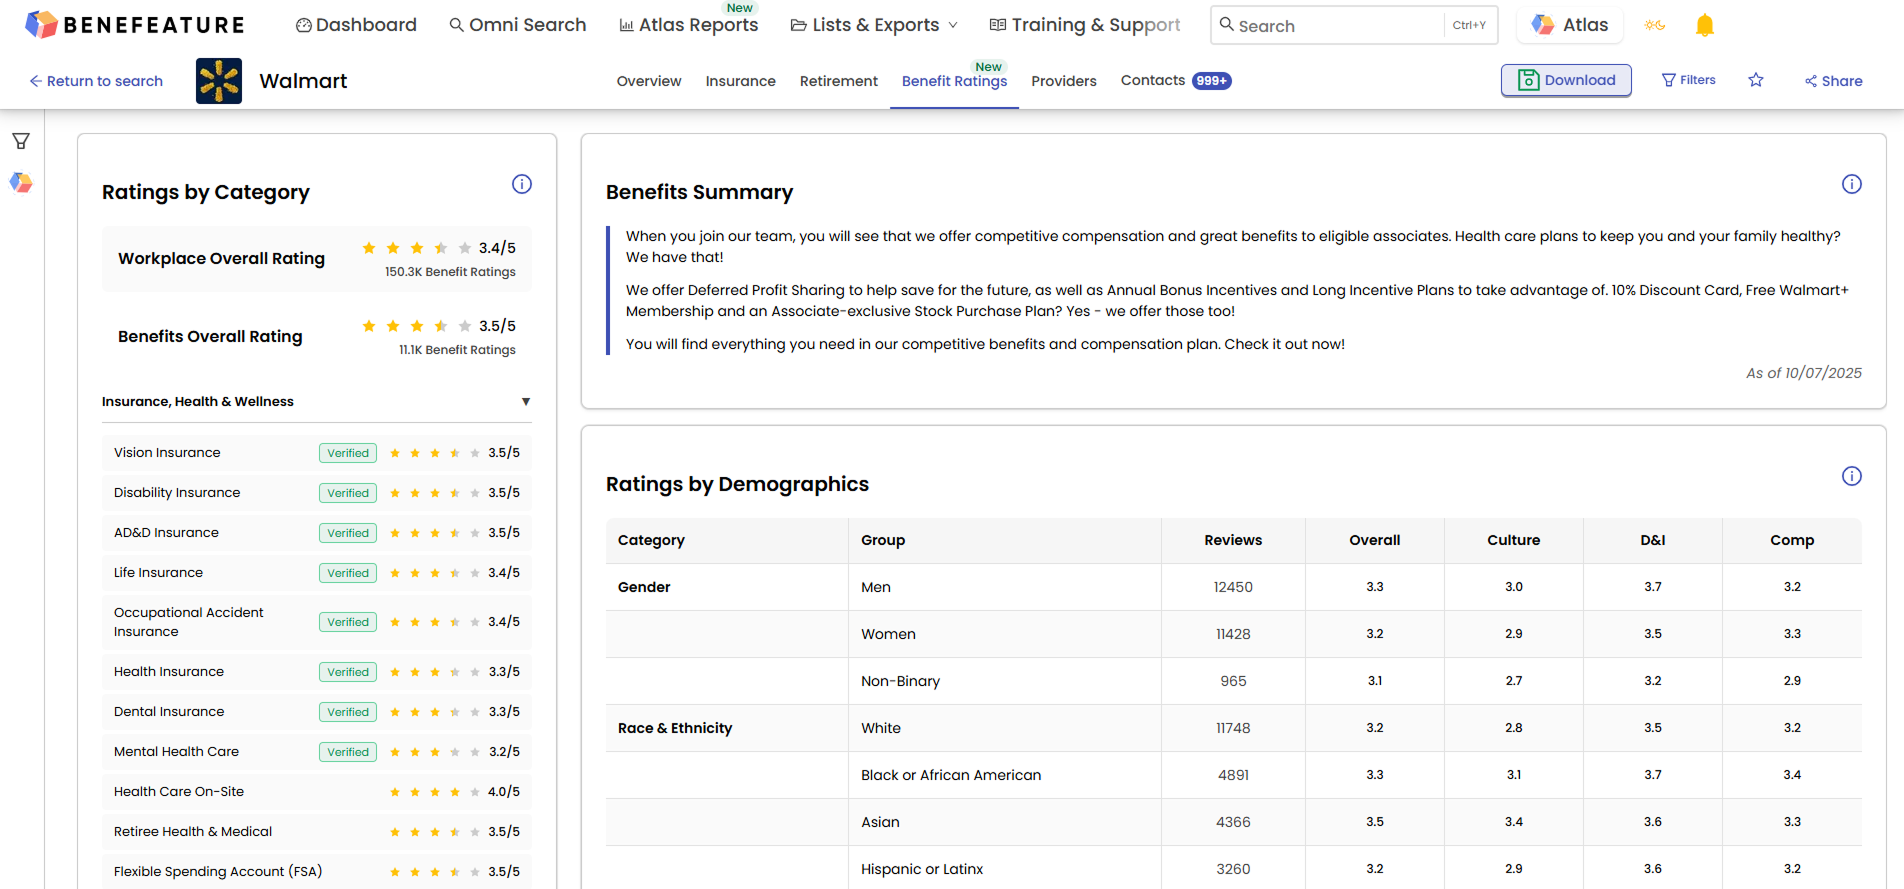Click Verified badge for Disability Insurance
Screen dimensions: 1904x889
348,493
